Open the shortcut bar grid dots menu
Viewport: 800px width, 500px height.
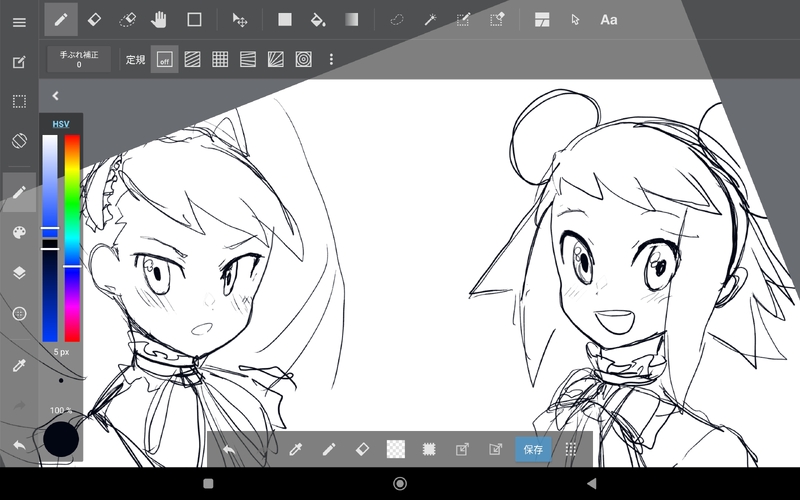[x=571, y=449]
